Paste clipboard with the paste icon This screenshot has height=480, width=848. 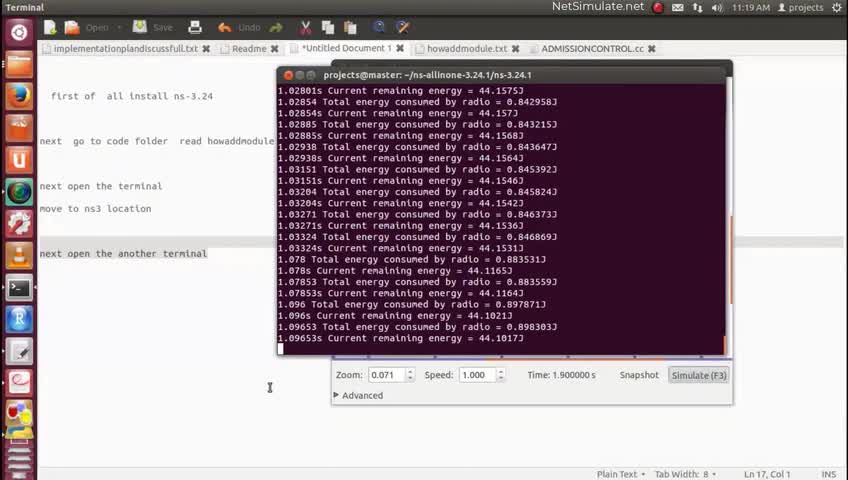tap(350, 28)
